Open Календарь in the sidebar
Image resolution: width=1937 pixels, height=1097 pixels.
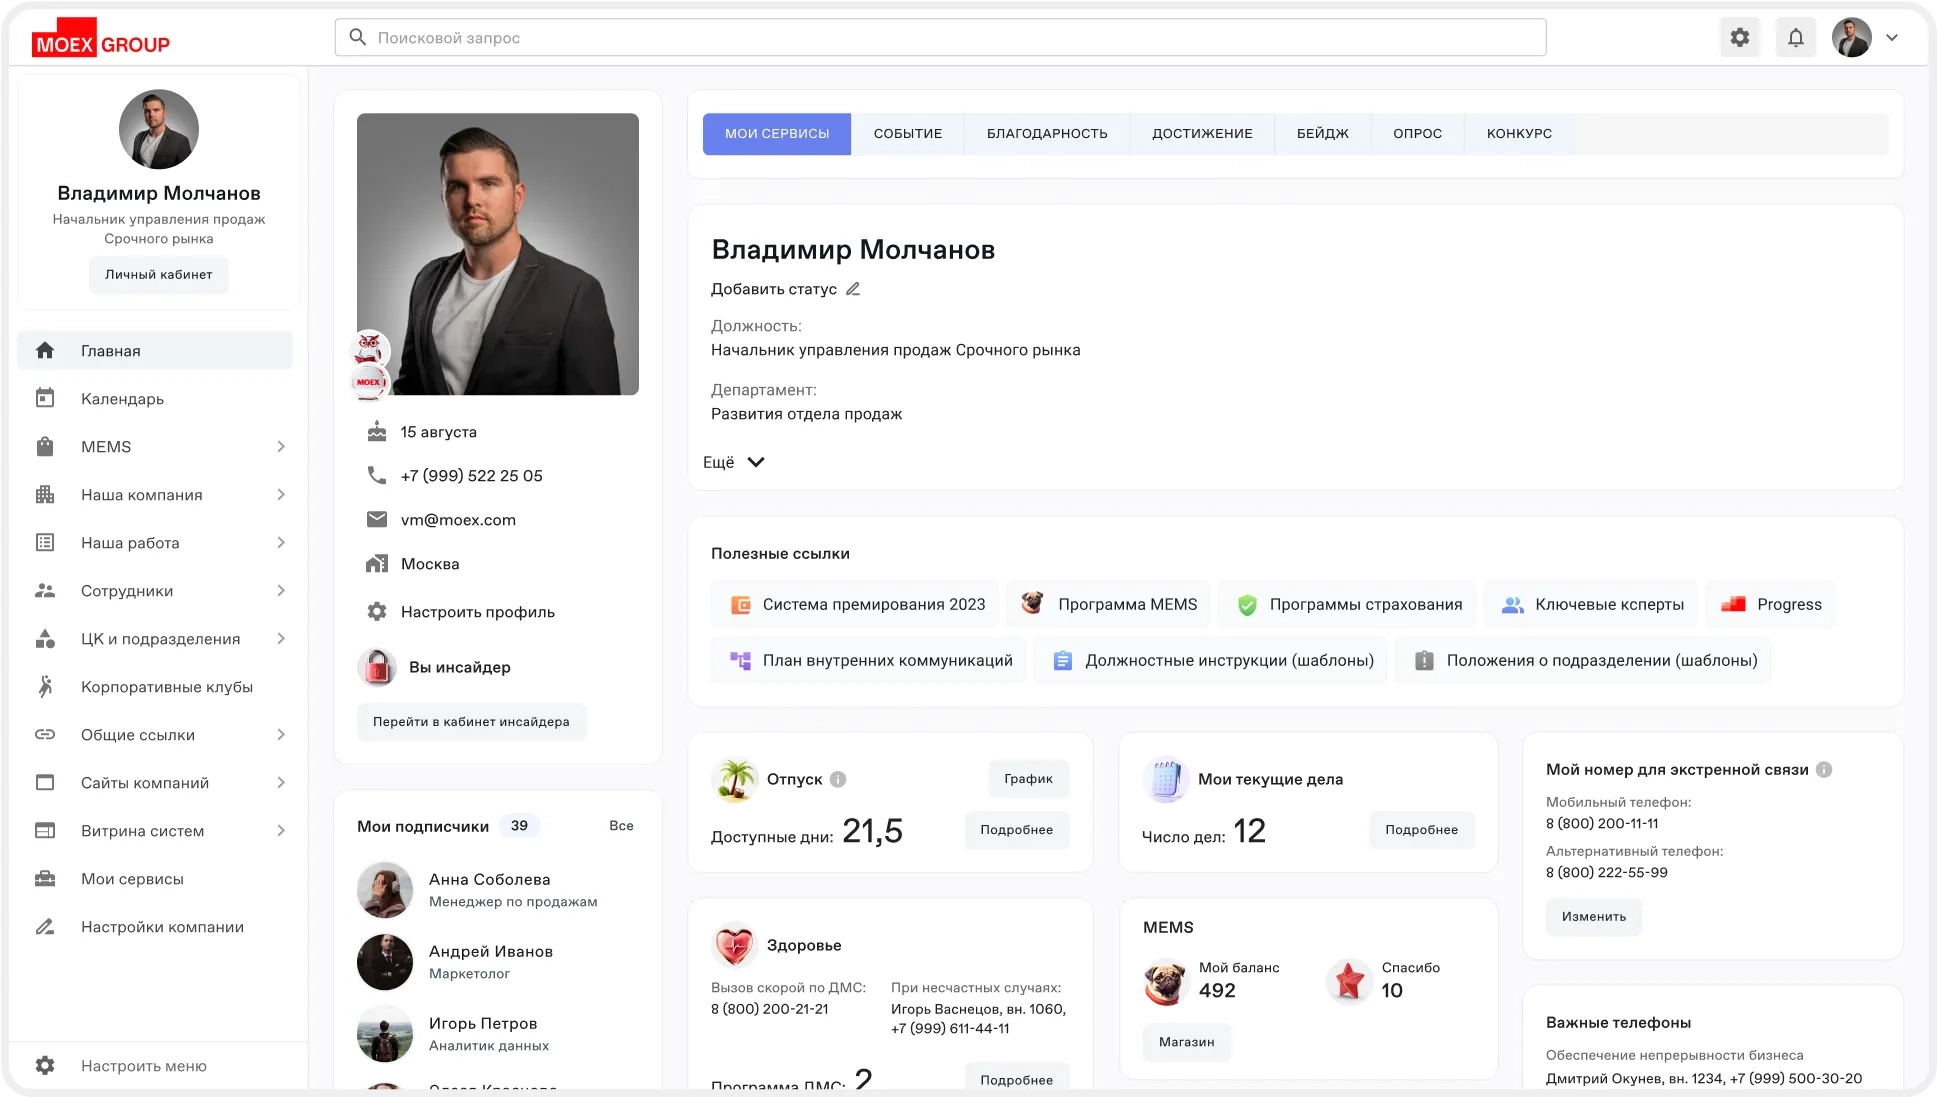(x=155, y=399)
